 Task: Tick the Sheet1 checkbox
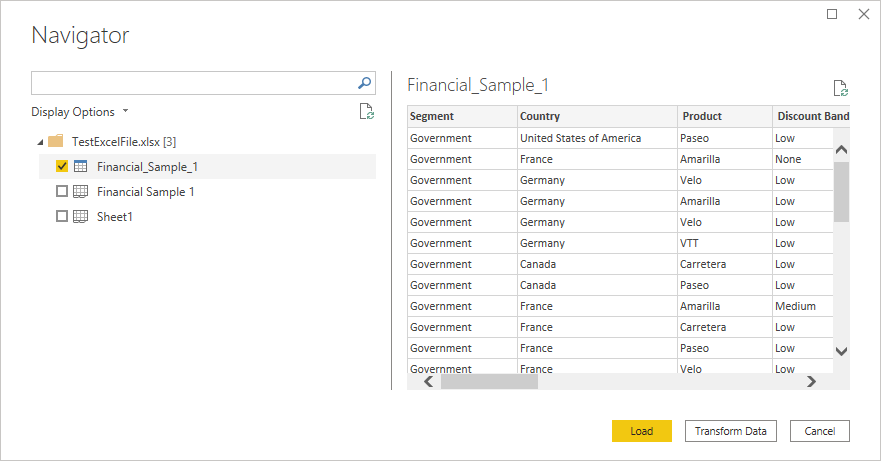62,216
